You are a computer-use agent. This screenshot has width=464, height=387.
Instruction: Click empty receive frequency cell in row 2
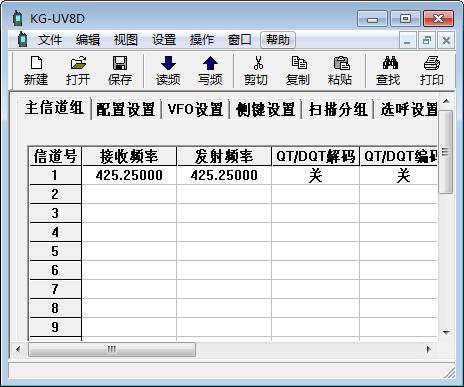point(129,194)
